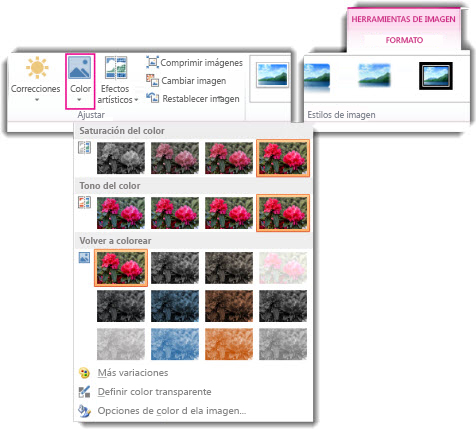The image size is (476, 429).
Task: Click the Restablecer imagen icon
Action: coord(153,98)
